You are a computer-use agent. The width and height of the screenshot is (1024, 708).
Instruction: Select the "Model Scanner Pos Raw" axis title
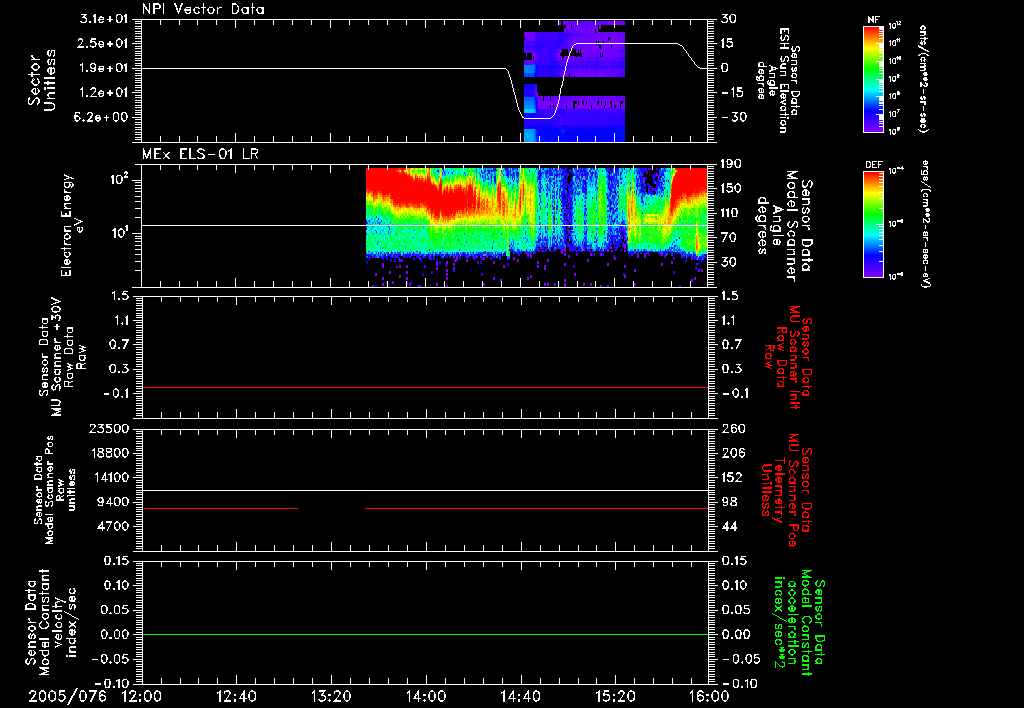(55, 490)
